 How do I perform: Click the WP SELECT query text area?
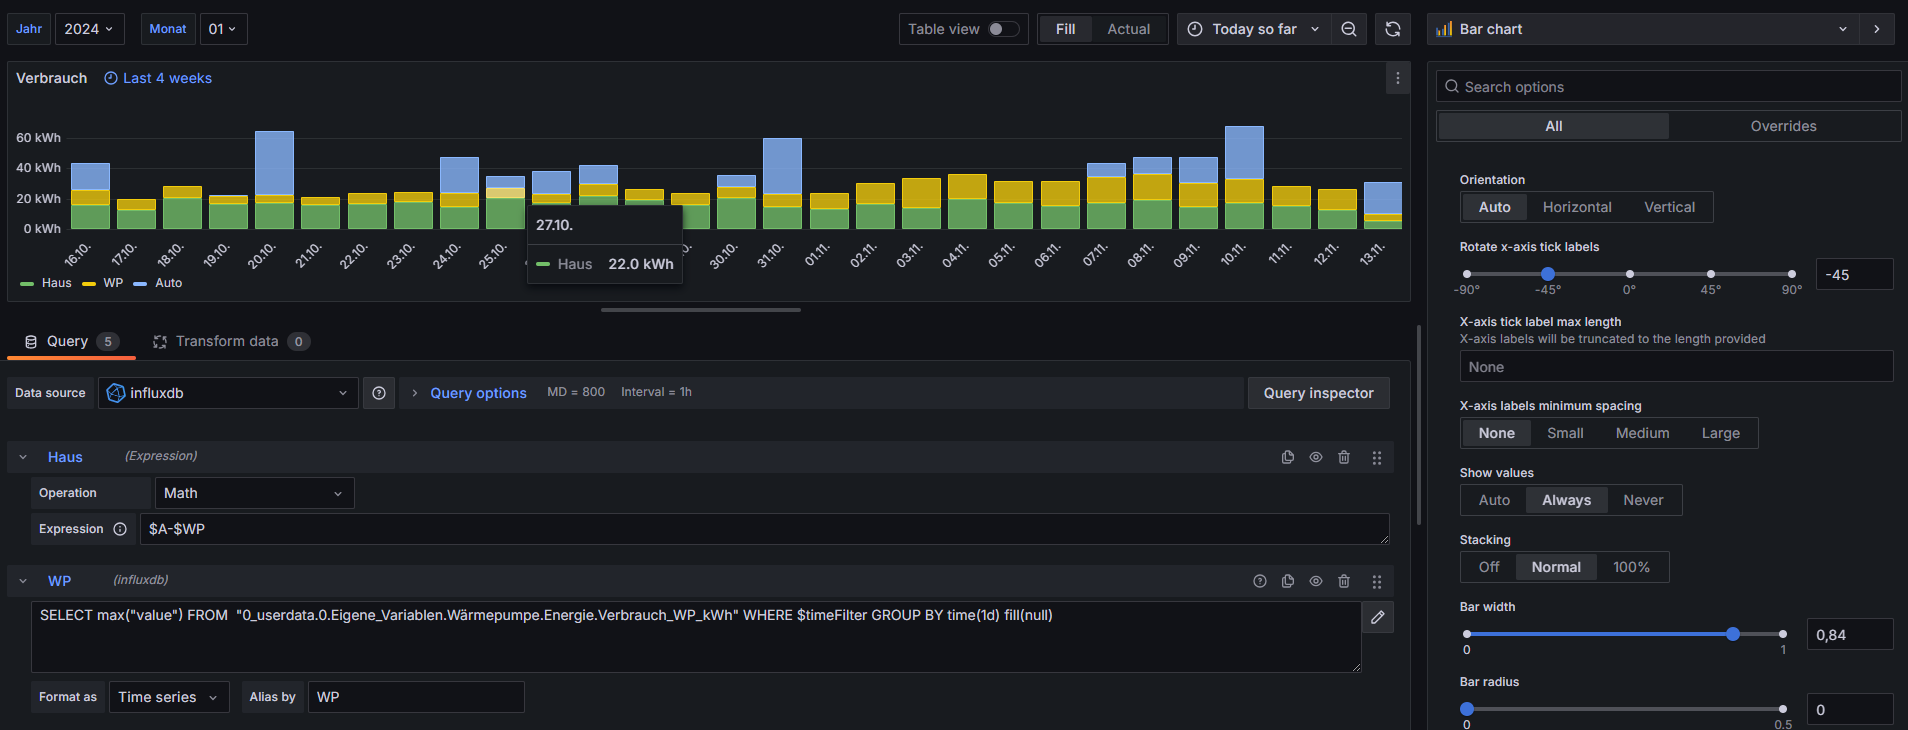(x=696, y=637)
